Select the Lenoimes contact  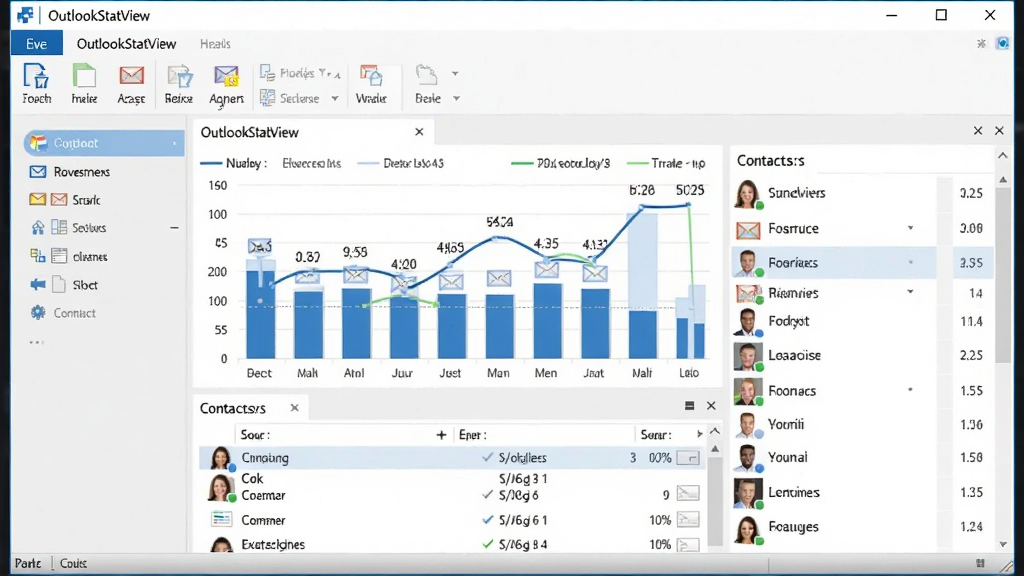click(862, 492)
